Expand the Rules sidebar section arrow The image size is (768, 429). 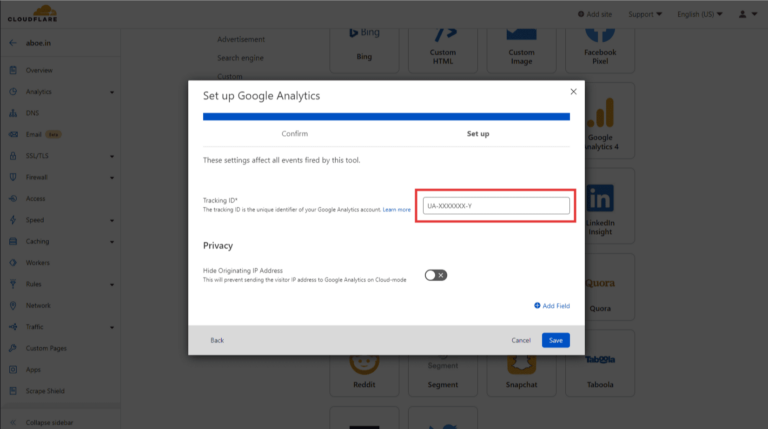point(112,285)
